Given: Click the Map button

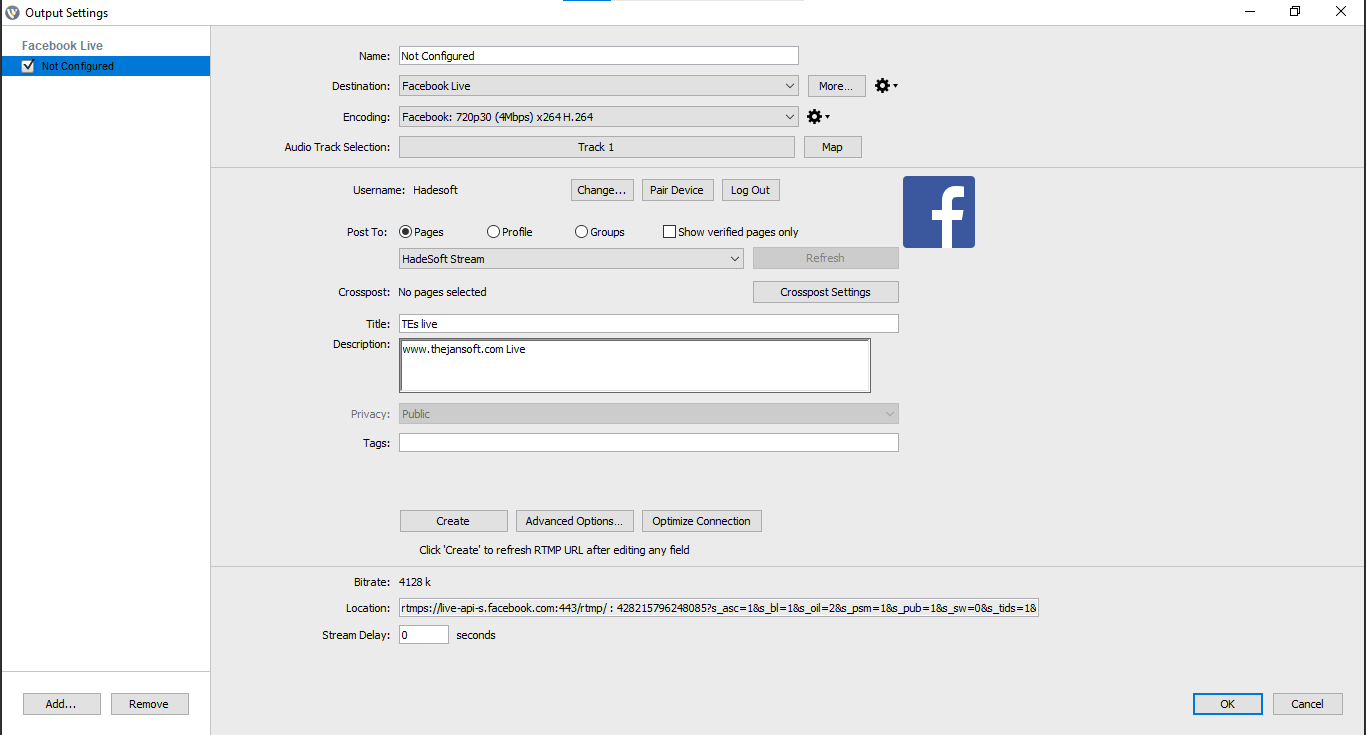Looking at the screenshot, I should click(832, 147).
